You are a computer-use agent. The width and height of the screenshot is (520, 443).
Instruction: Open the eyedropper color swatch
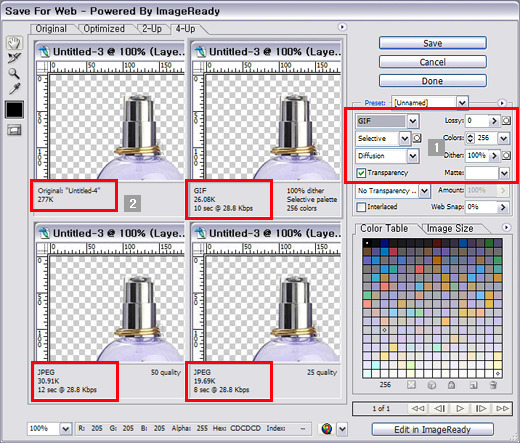(14, 109)
